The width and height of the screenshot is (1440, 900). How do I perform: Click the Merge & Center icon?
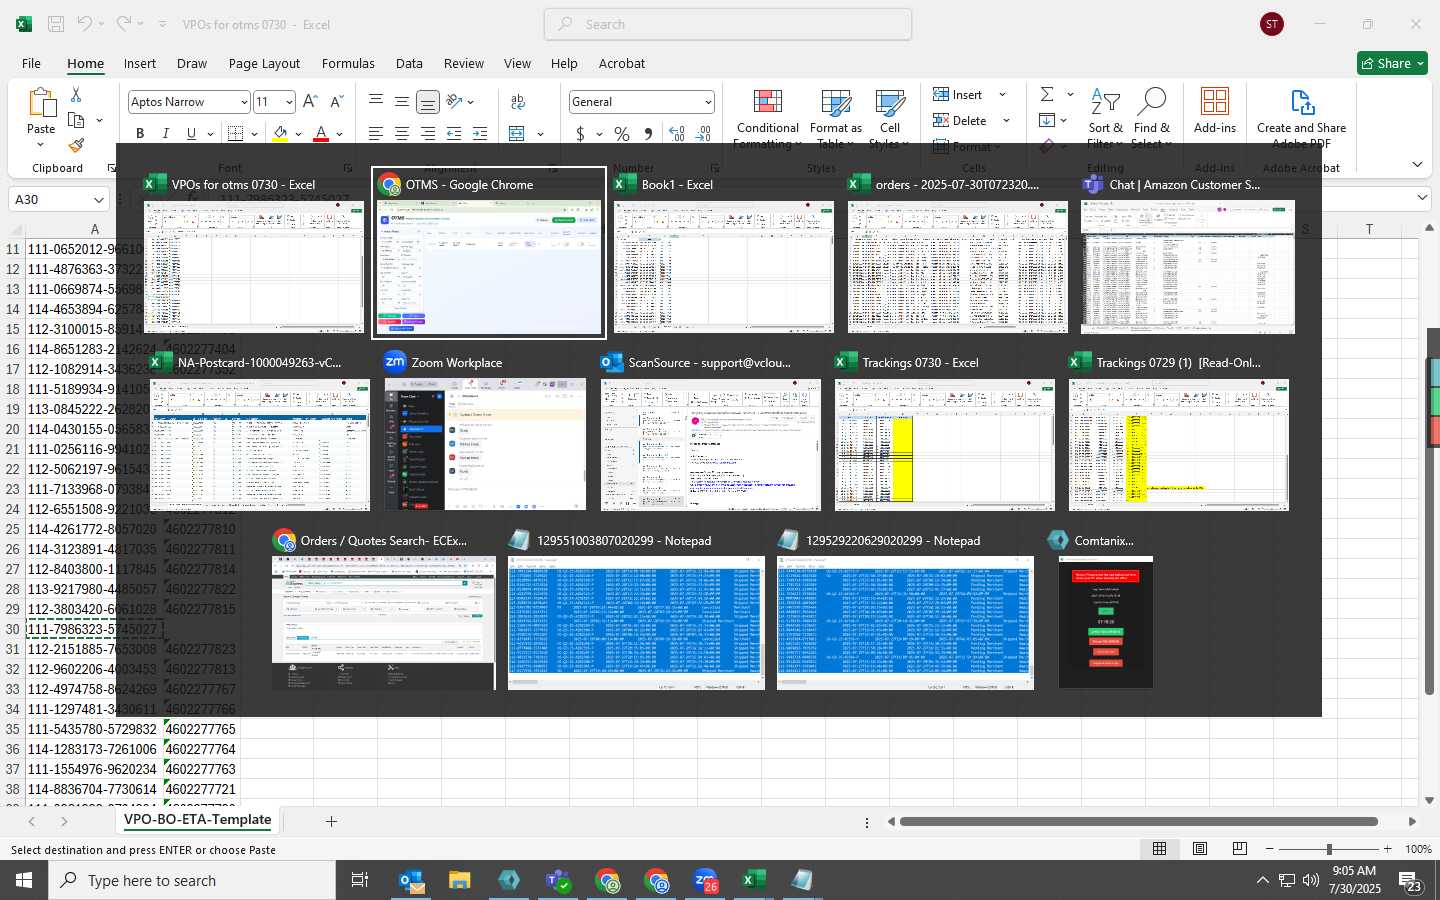tap(517, 133)
